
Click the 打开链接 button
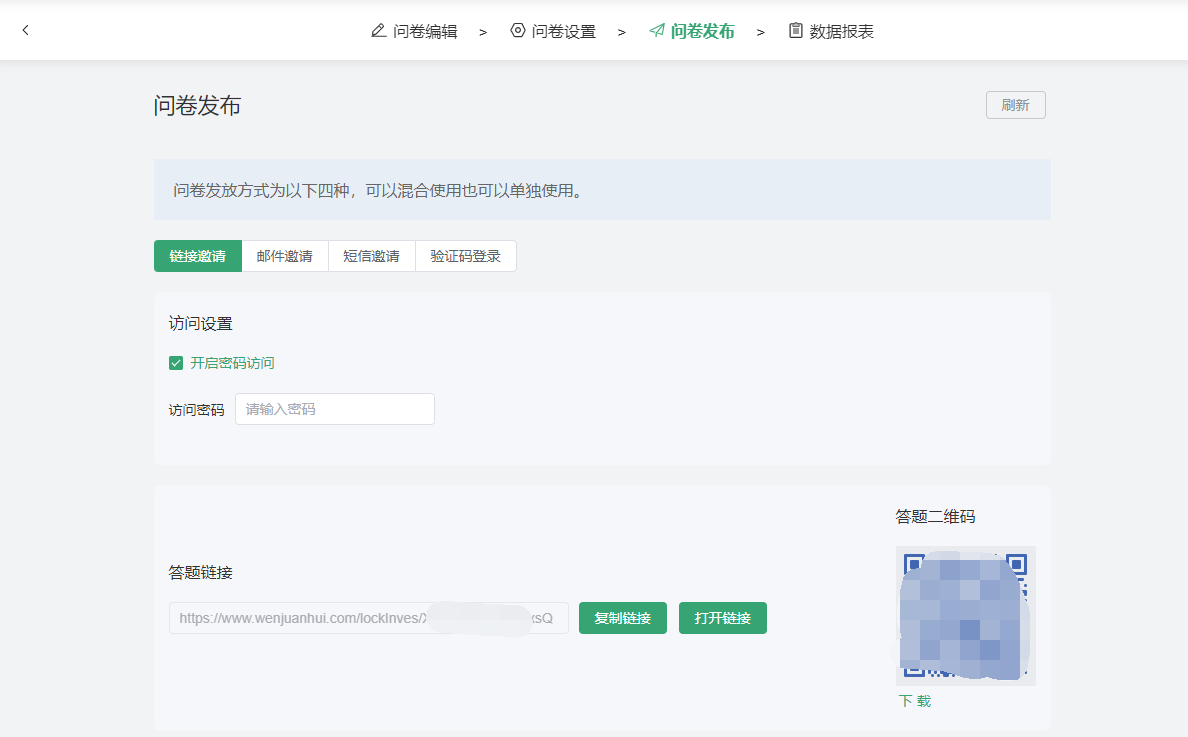[723, 618]
